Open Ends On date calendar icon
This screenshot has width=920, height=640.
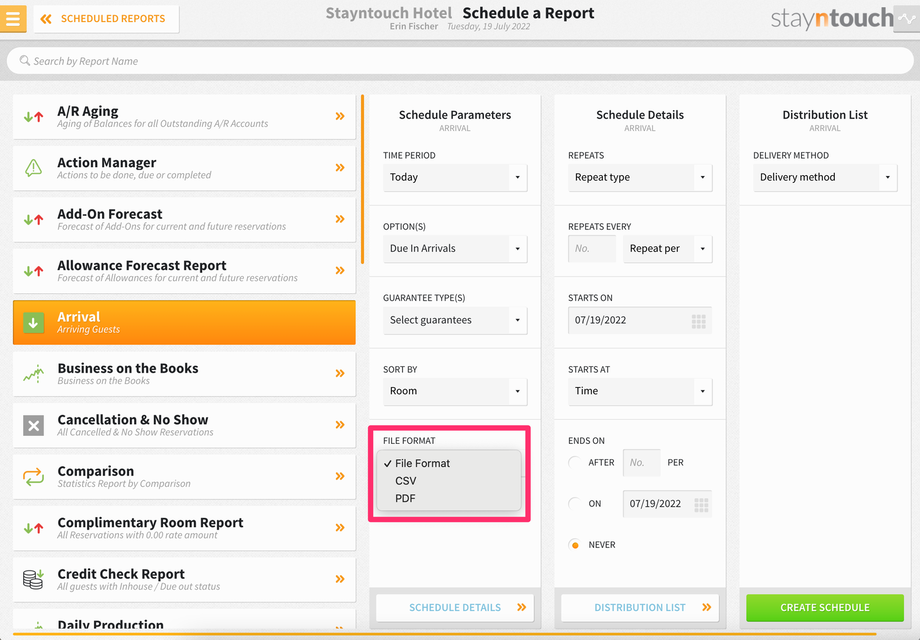pyautogui.click(x=701, y=504)
